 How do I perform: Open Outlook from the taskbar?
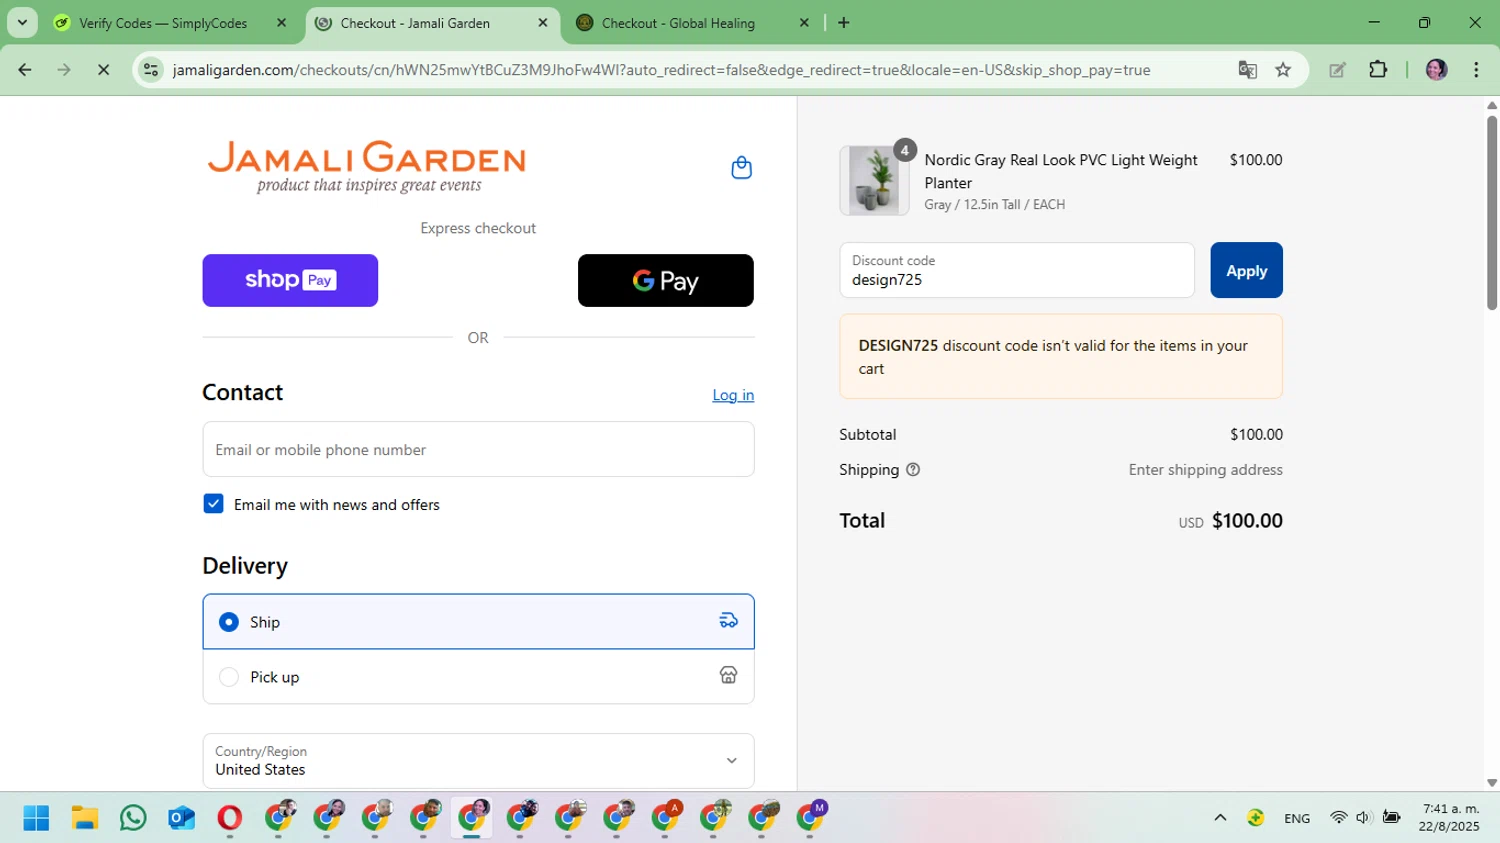tap(181, 818)
